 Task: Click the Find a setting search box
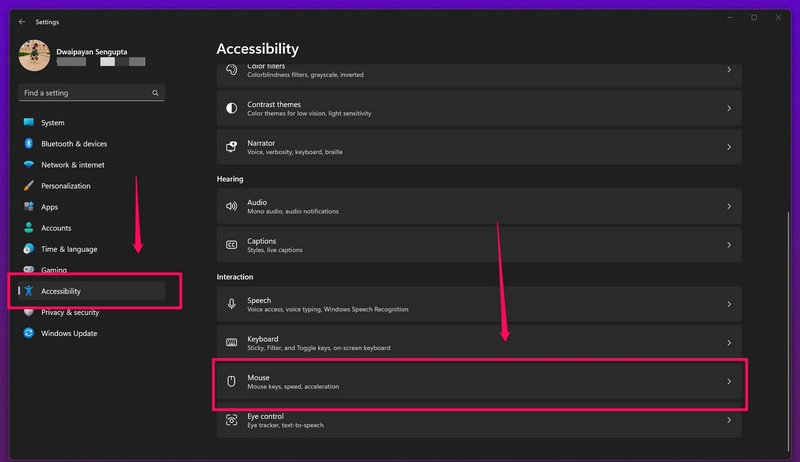(85, 93)
